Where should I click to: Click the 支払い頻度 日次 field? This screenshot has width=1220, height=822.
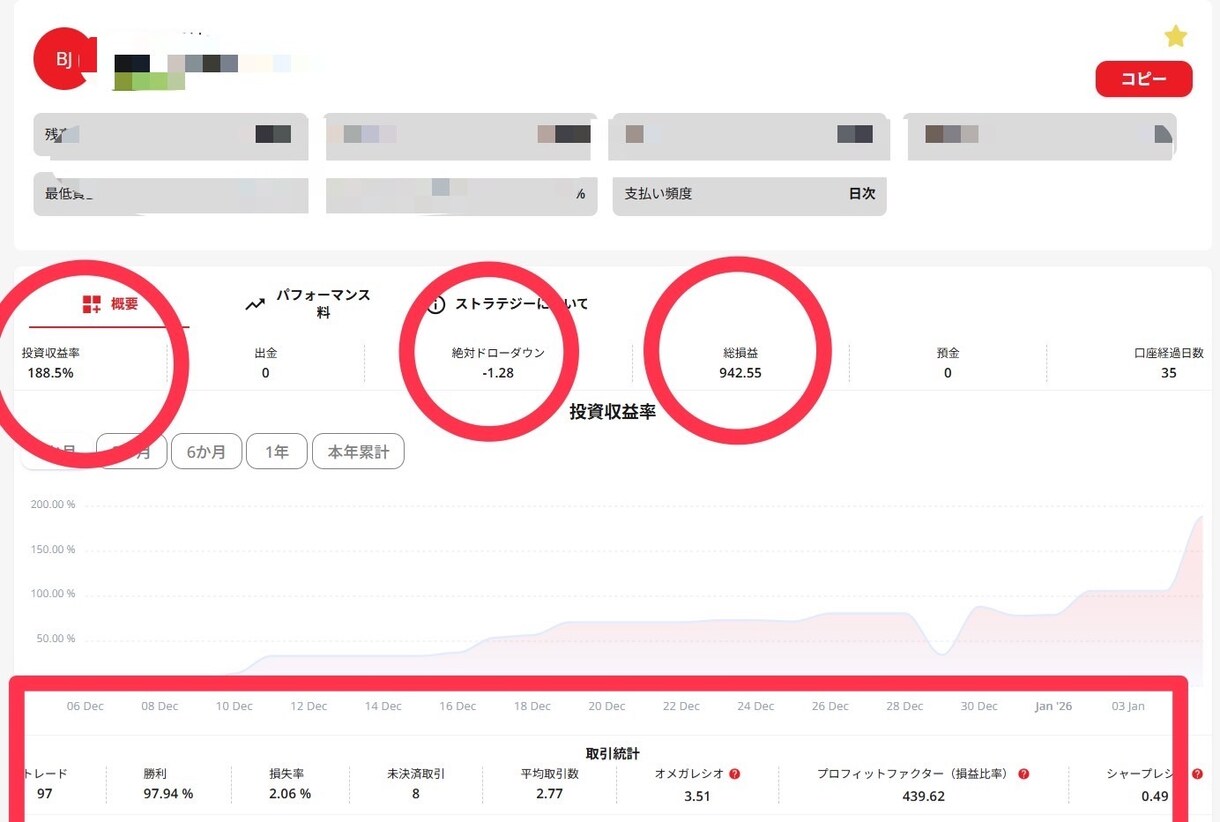click(x=750, y=194)
